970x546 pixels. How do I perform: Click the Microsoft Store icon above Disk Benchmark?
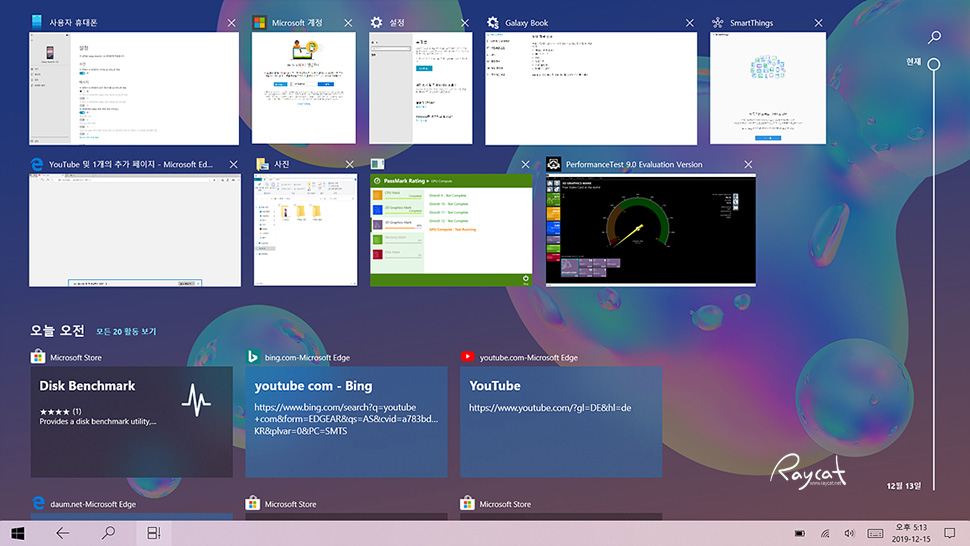[38, 357]
